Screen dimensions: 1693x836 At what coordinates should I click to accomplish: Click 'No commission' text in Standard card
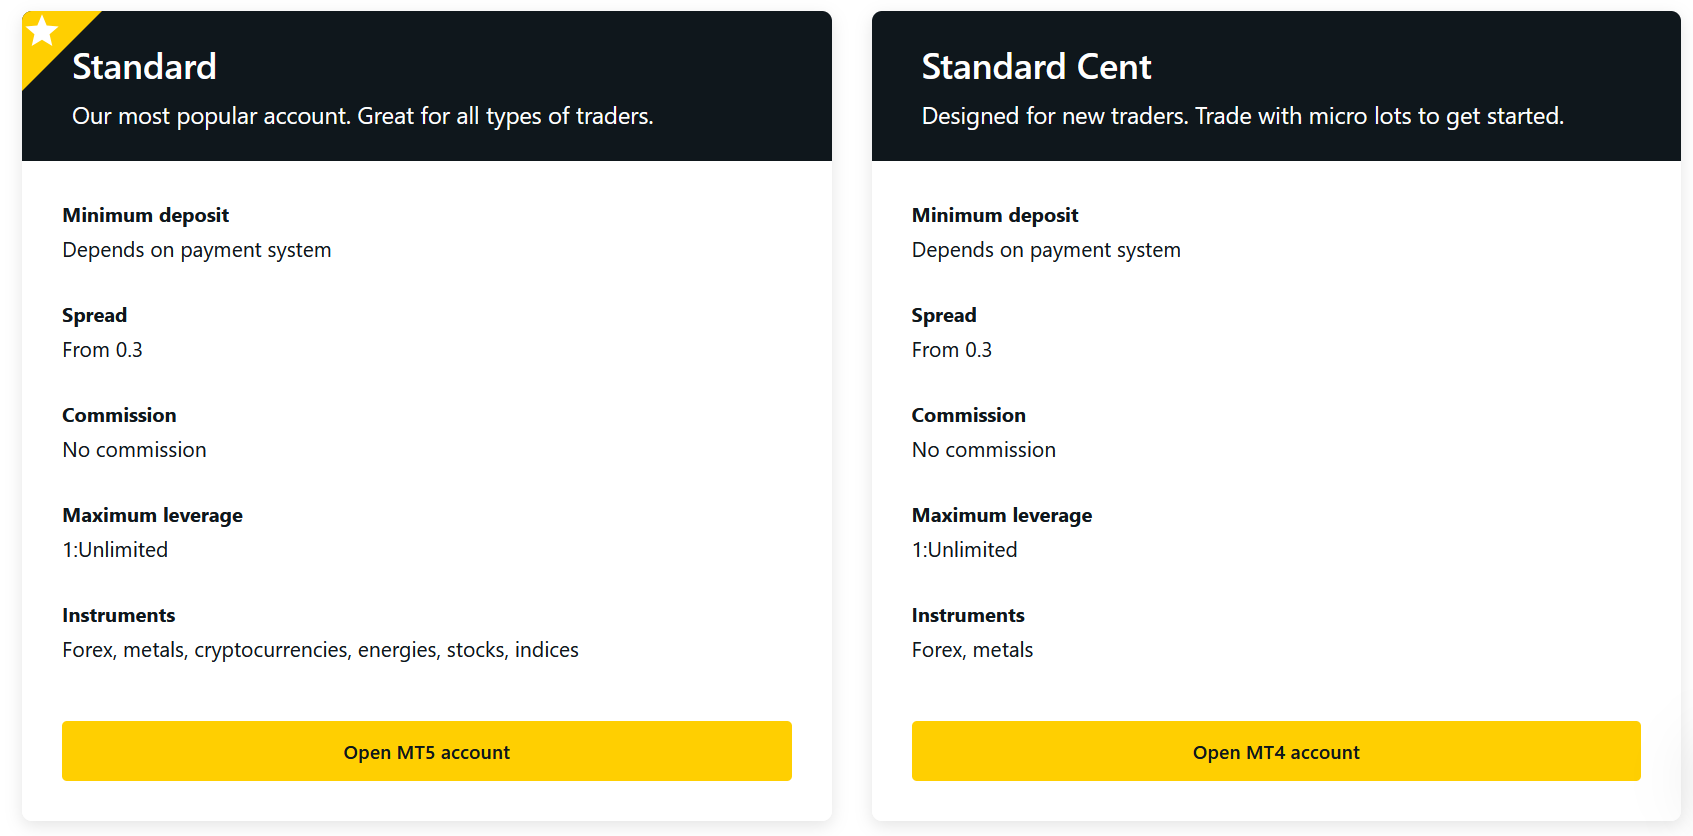(134, 450)
